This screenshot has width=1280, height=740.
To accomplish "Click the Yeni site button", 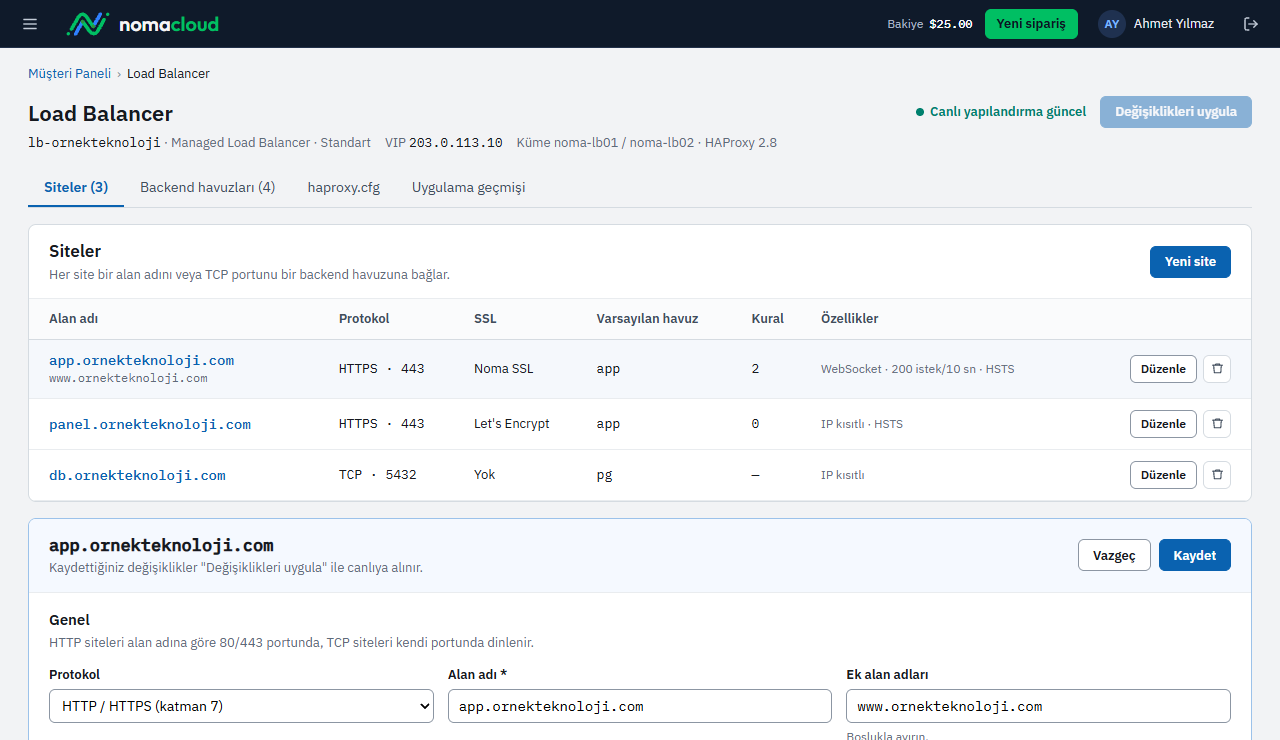I will pos(1190,262).
